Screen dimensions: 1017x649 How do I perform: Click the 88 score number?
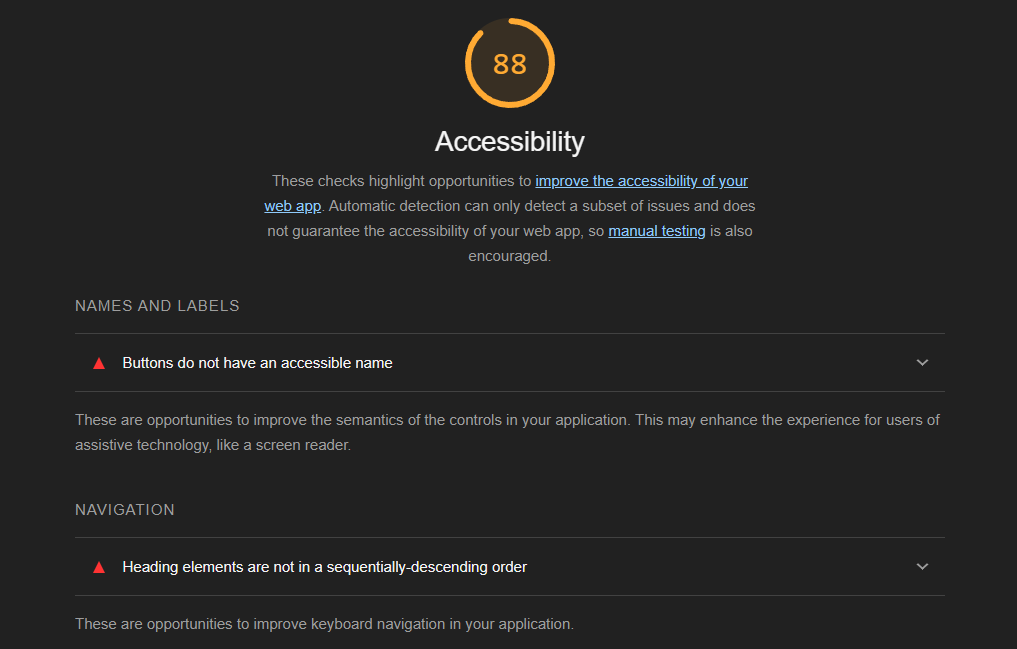[x=510, y=64]
